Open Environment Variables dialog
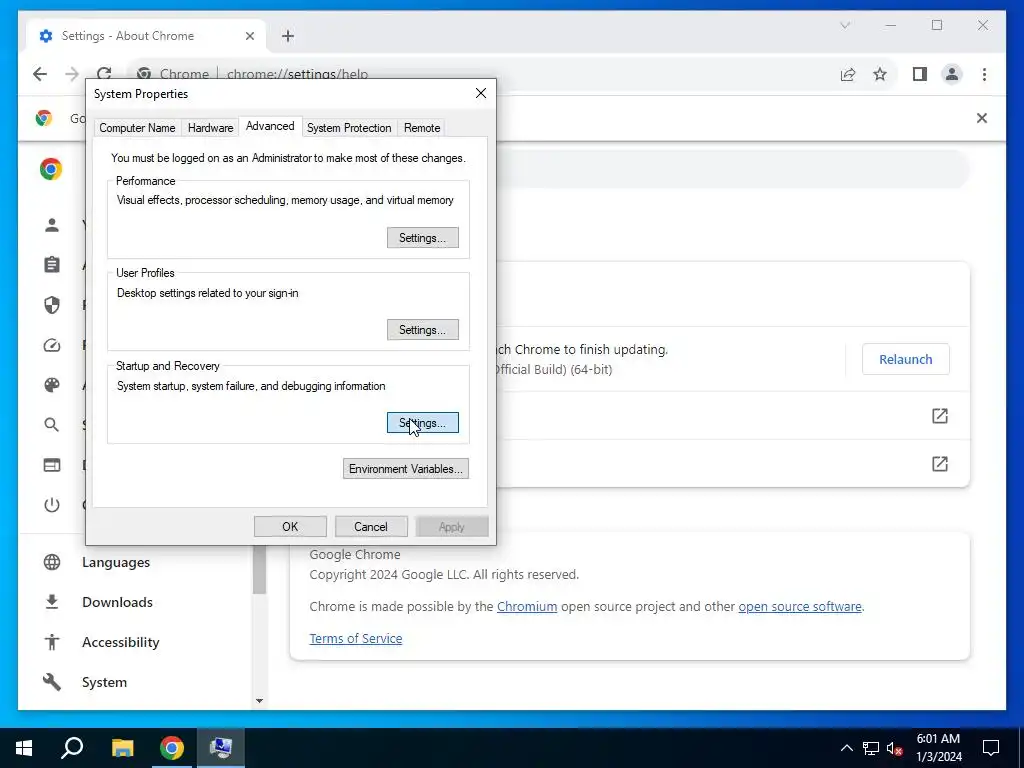Image resolution: width=1024 pixels, height=768 pixels. coord(406,469)
